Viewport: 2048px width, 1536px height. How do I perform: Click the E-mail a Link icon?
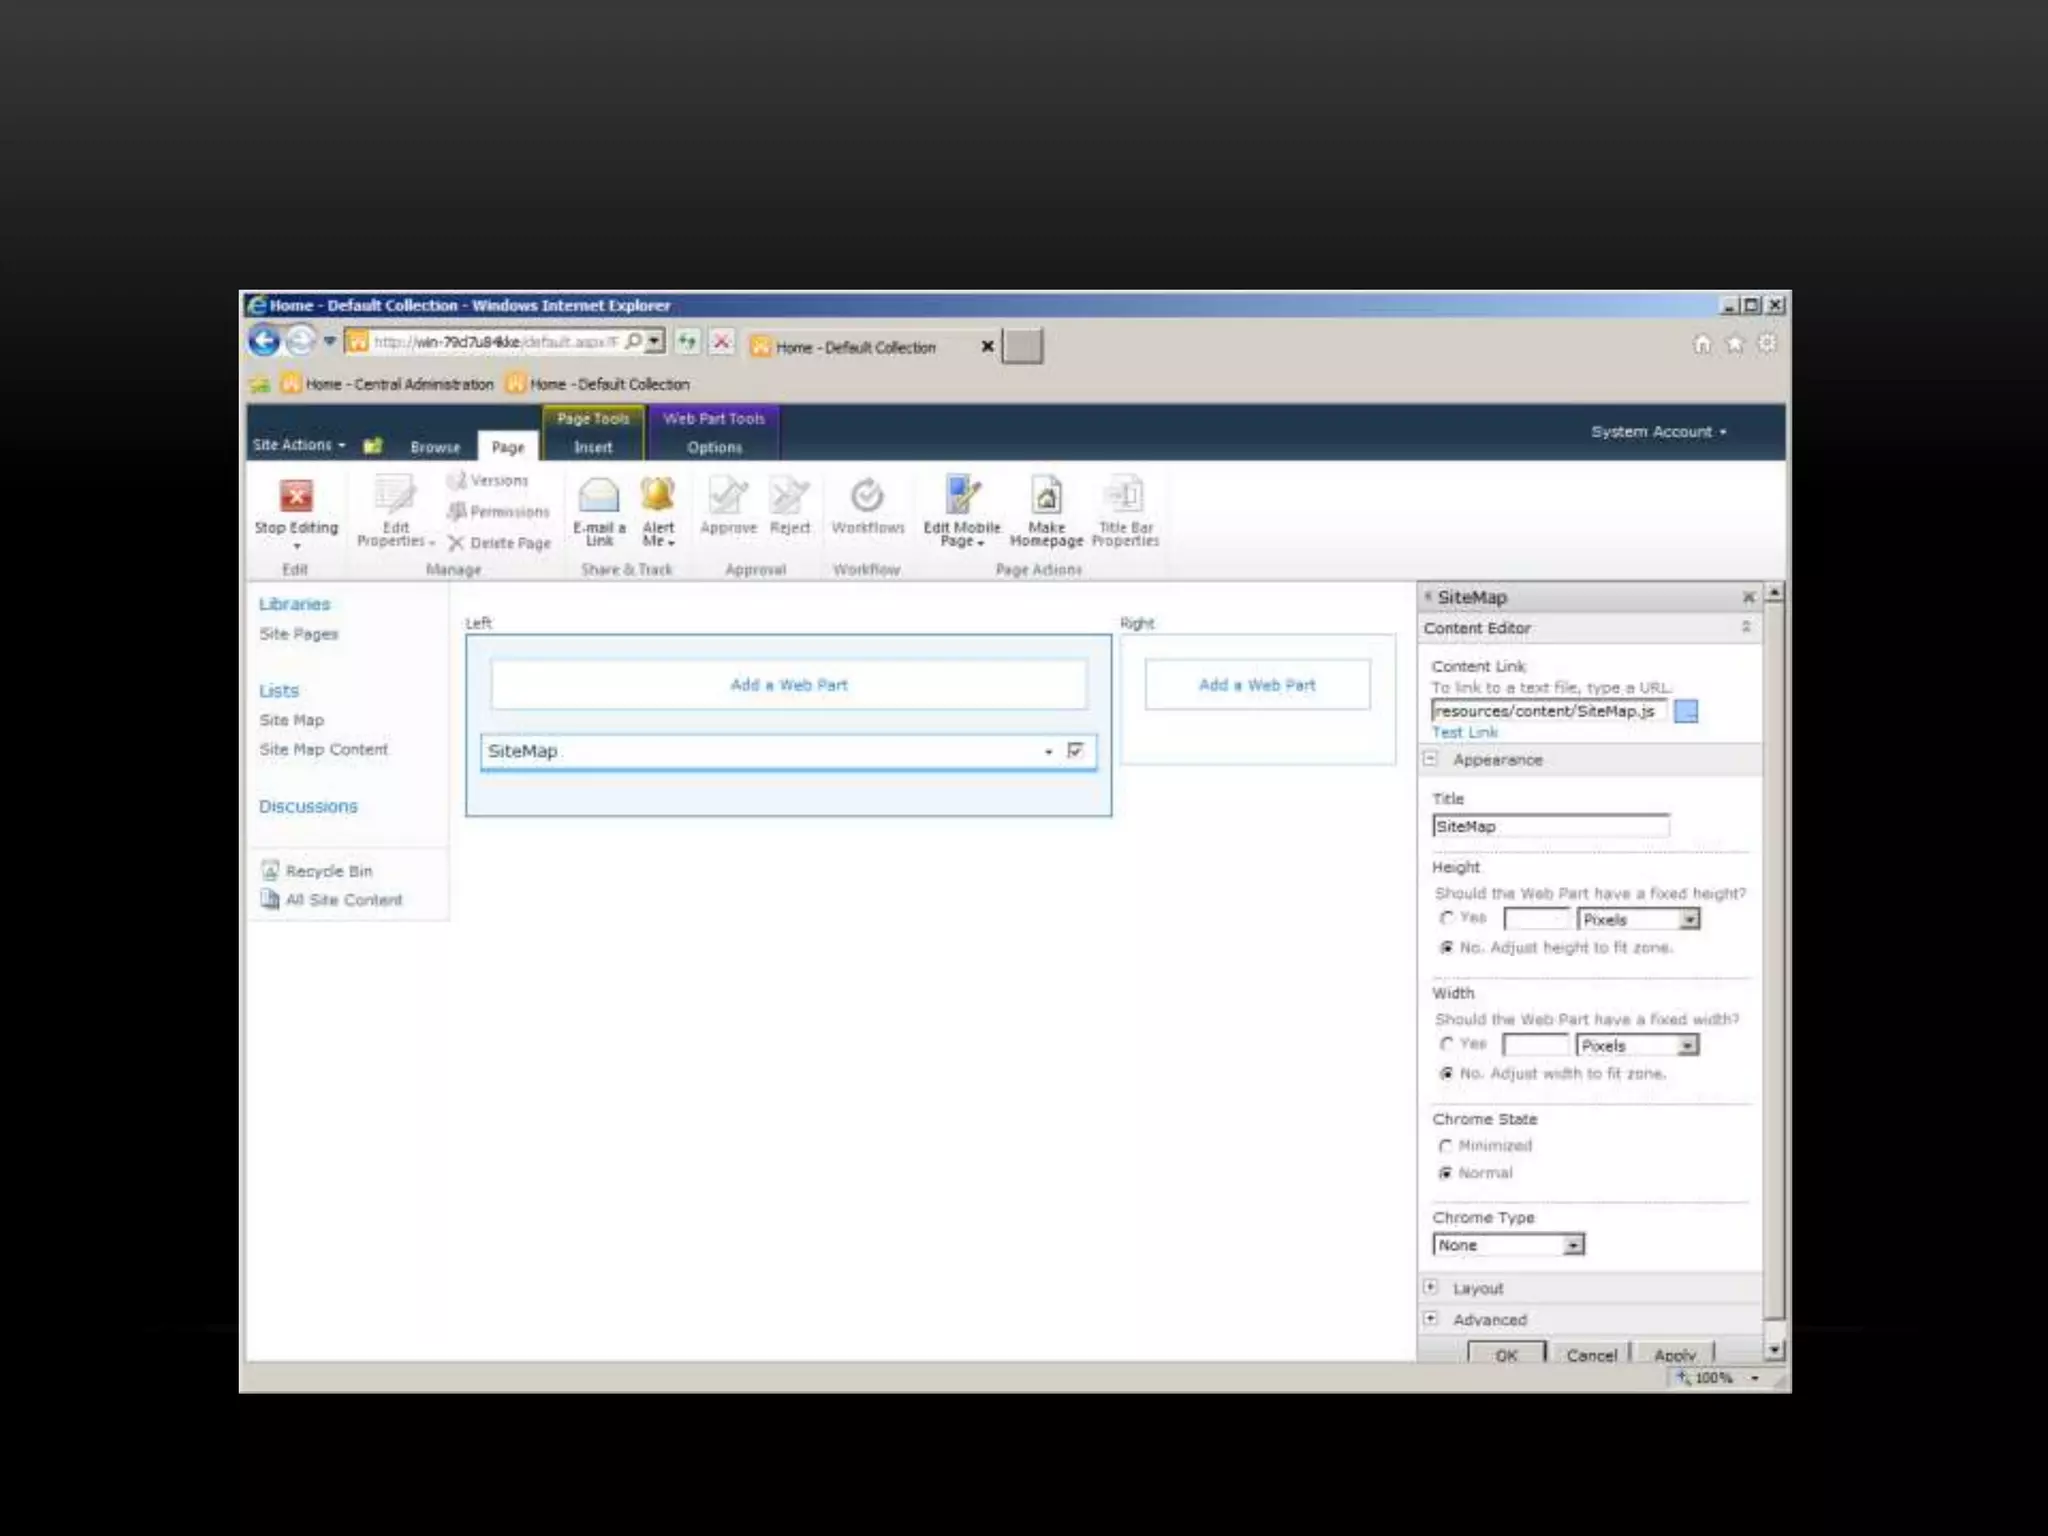coord(599,496)
